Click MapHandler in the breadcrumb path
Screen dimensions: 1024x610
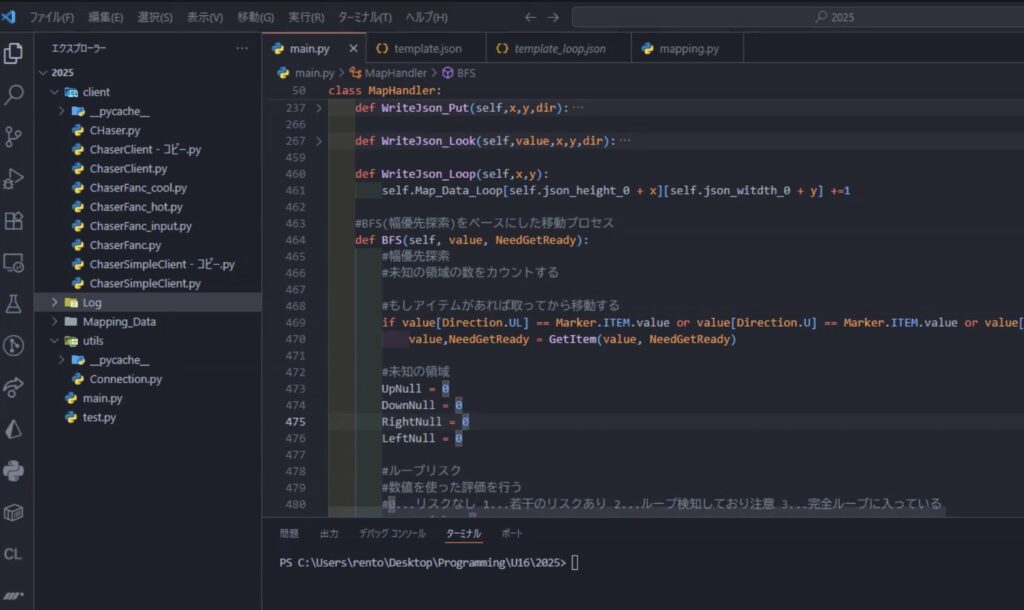pos(394,73)
